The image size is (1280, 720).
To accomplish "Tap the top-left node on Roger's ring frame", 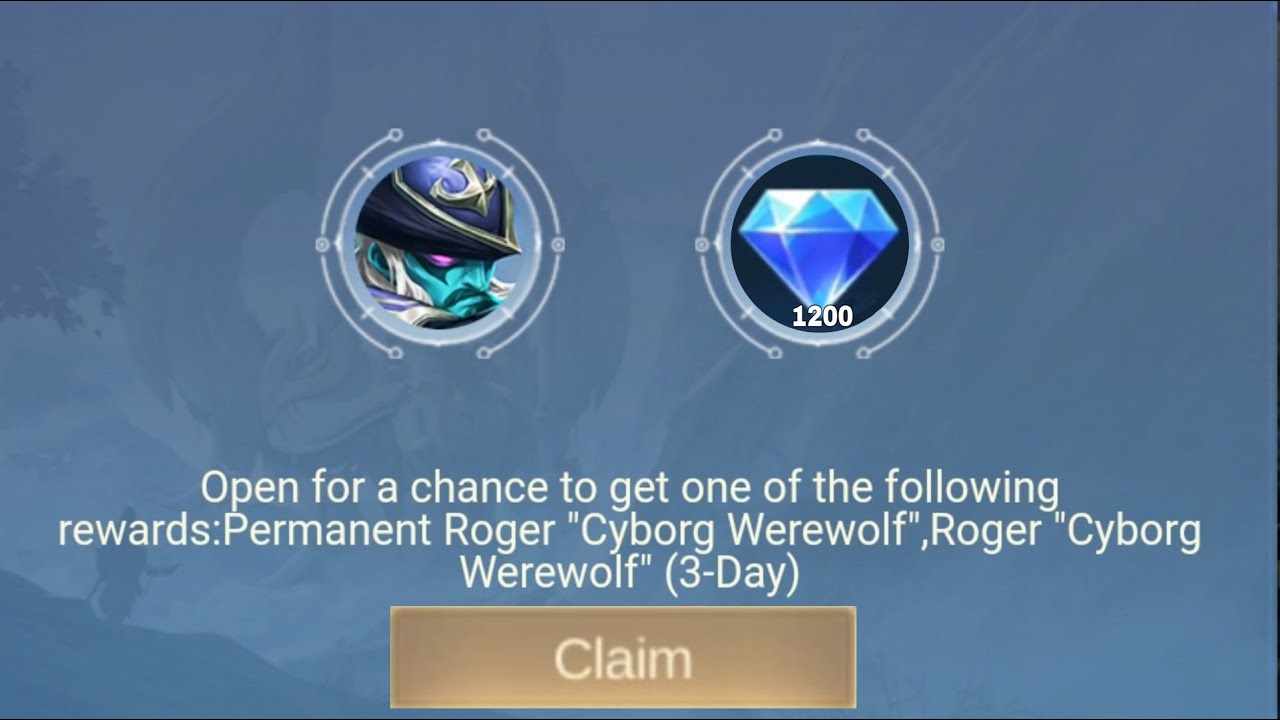I will point(395,134).
